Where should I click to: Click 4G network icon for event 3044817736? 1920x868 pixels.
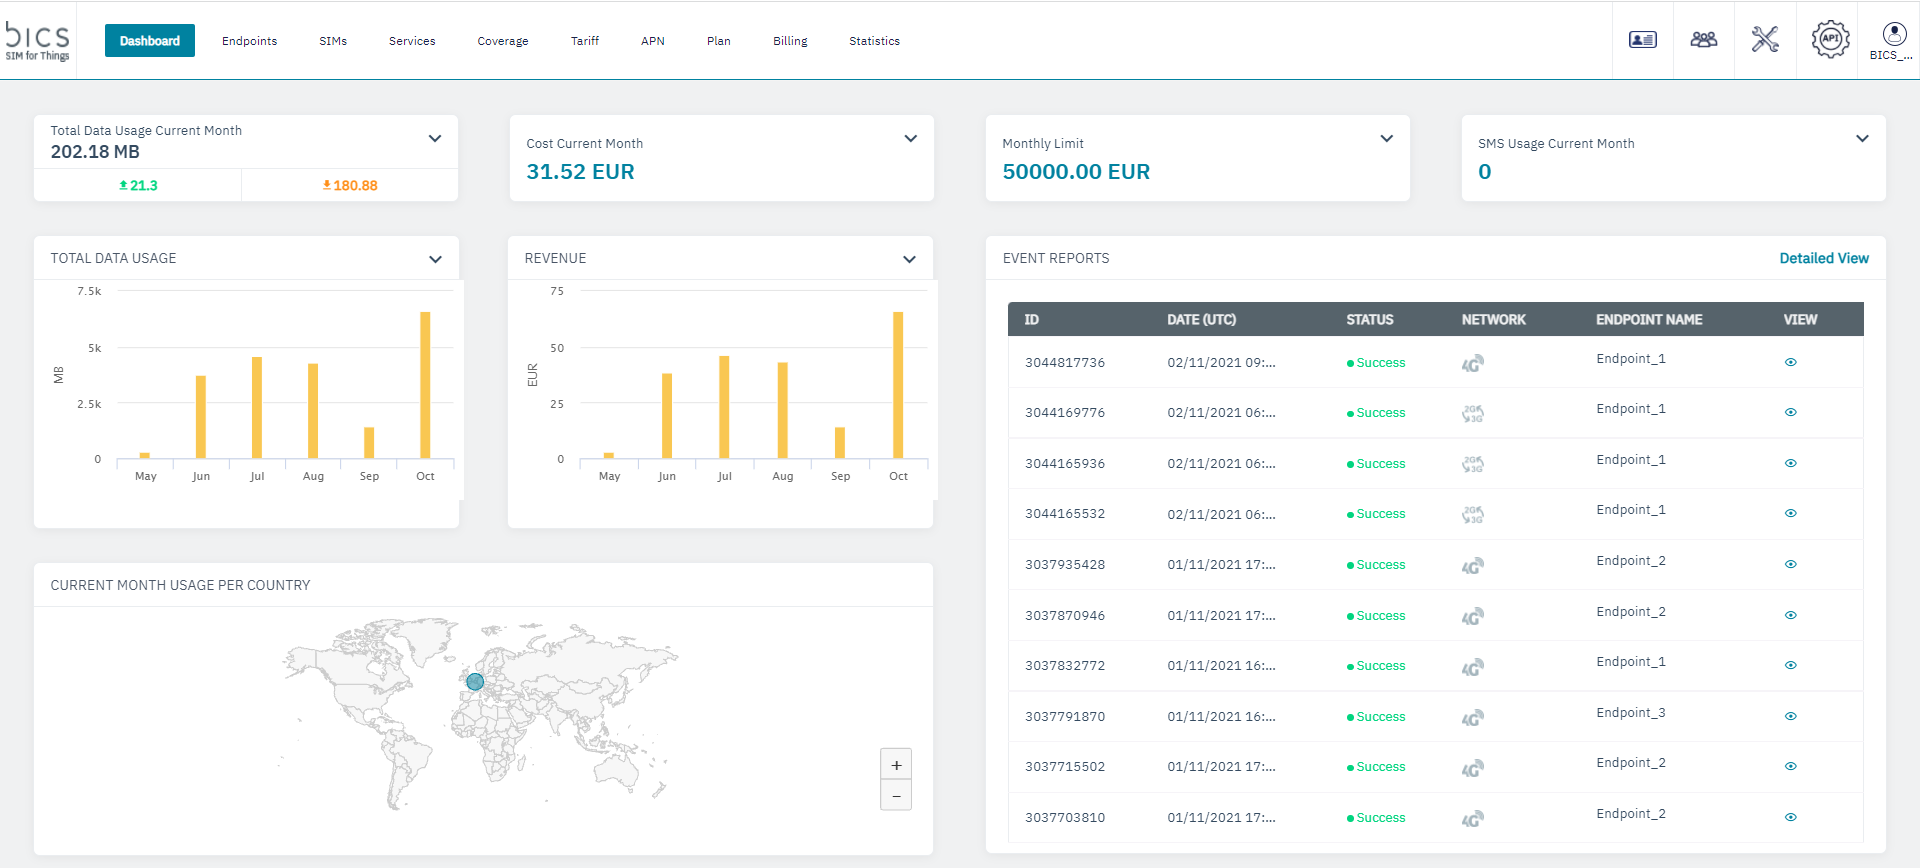1472,364
